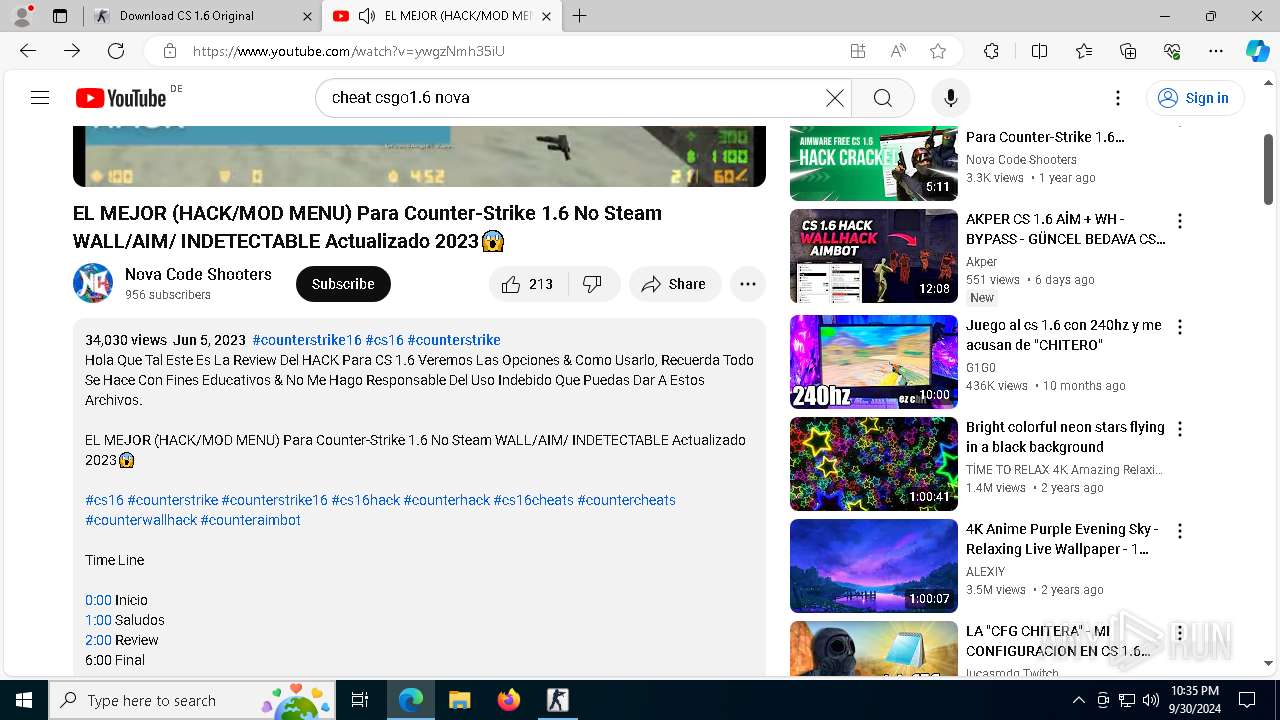Open browser Extensions puzzle icon
Screen dimensions: 1280x720
991,51
